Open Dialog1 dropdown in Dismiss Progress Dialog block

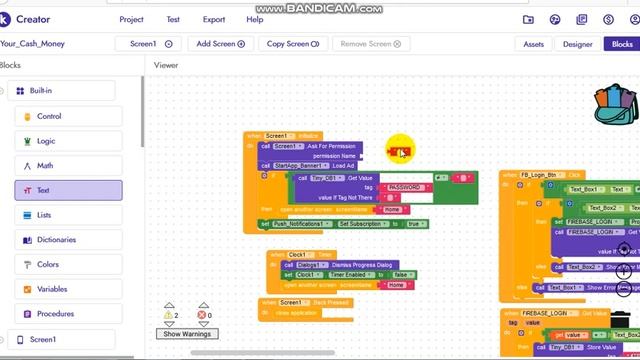312,265
